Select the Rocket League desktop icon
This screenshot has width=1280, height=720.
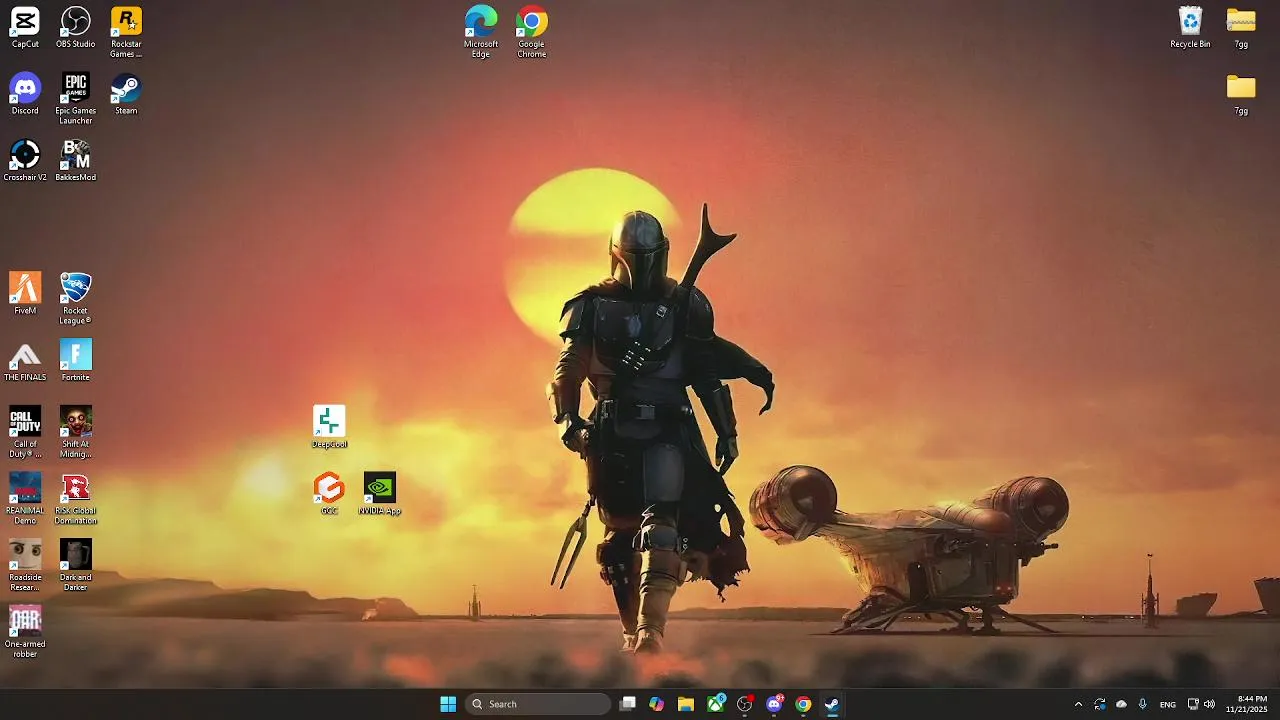tap(76, 299)
